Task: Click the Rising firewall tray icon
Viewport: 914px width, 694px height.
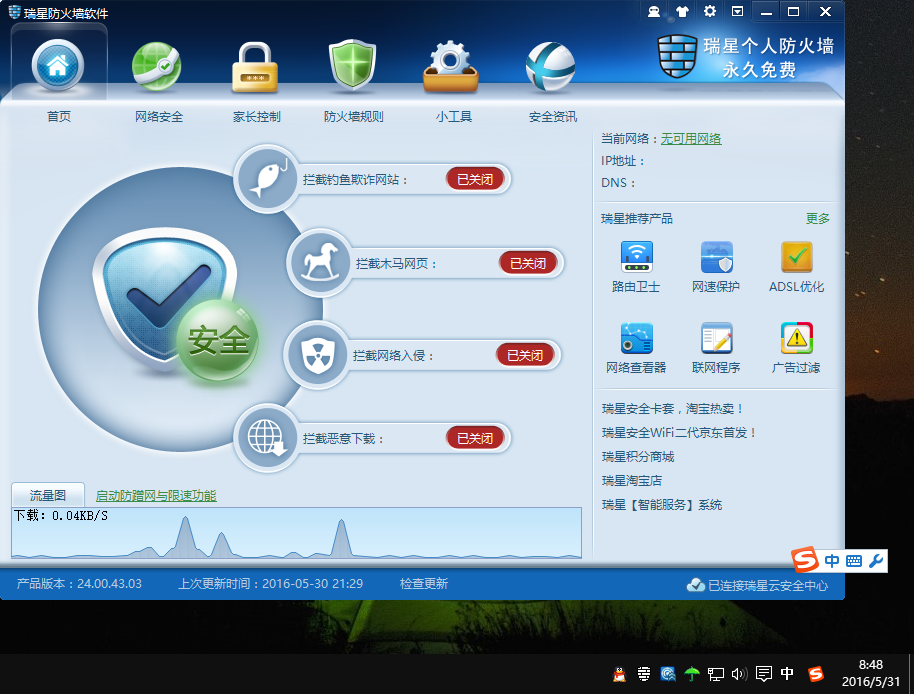Action: coord(644,674)
